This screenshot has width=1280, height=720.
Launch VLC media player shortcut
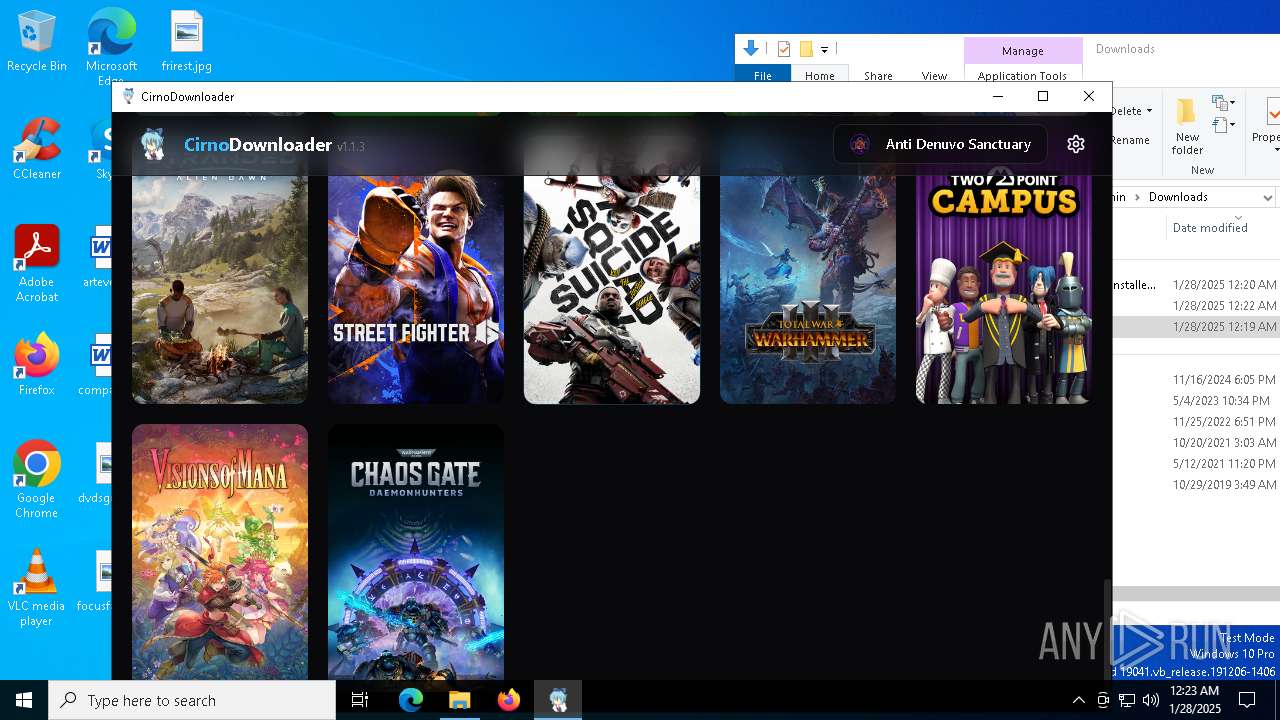[37, 588]
